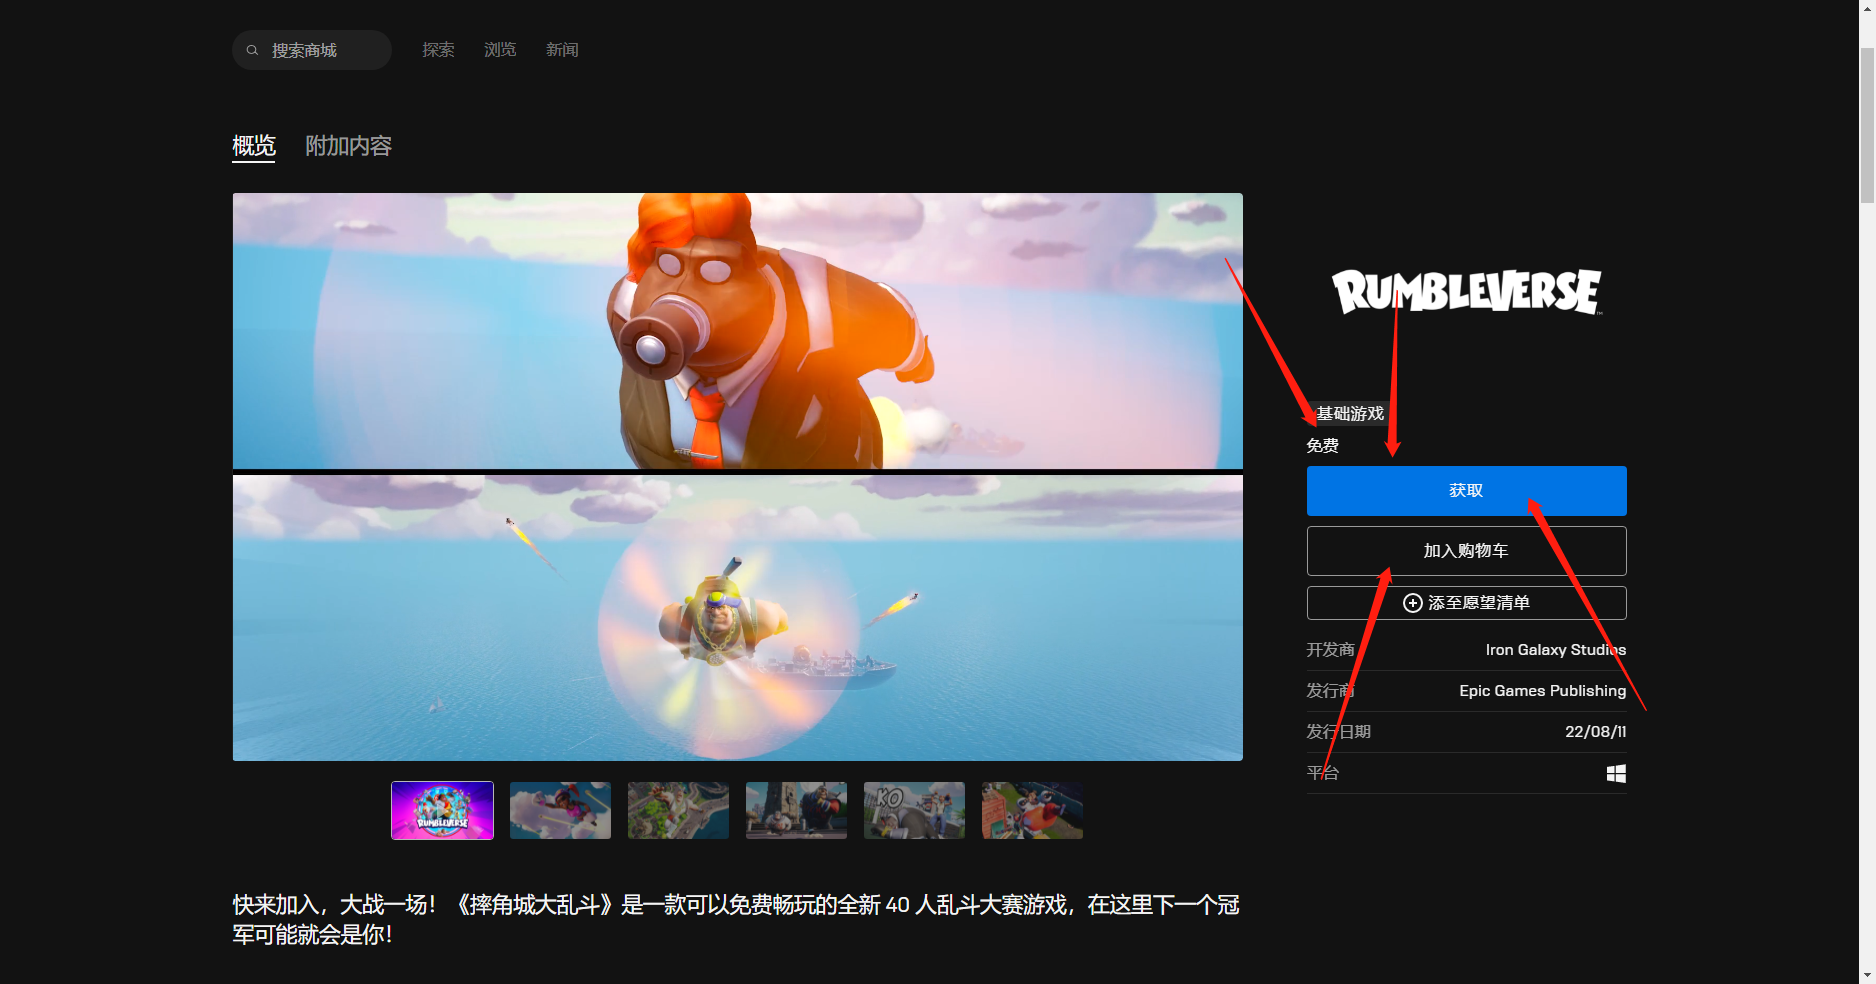Open the 浏览 navigation item
The height and width of the screenshot is (984, 1876).
pyautogui.click(x=500, y=50)
